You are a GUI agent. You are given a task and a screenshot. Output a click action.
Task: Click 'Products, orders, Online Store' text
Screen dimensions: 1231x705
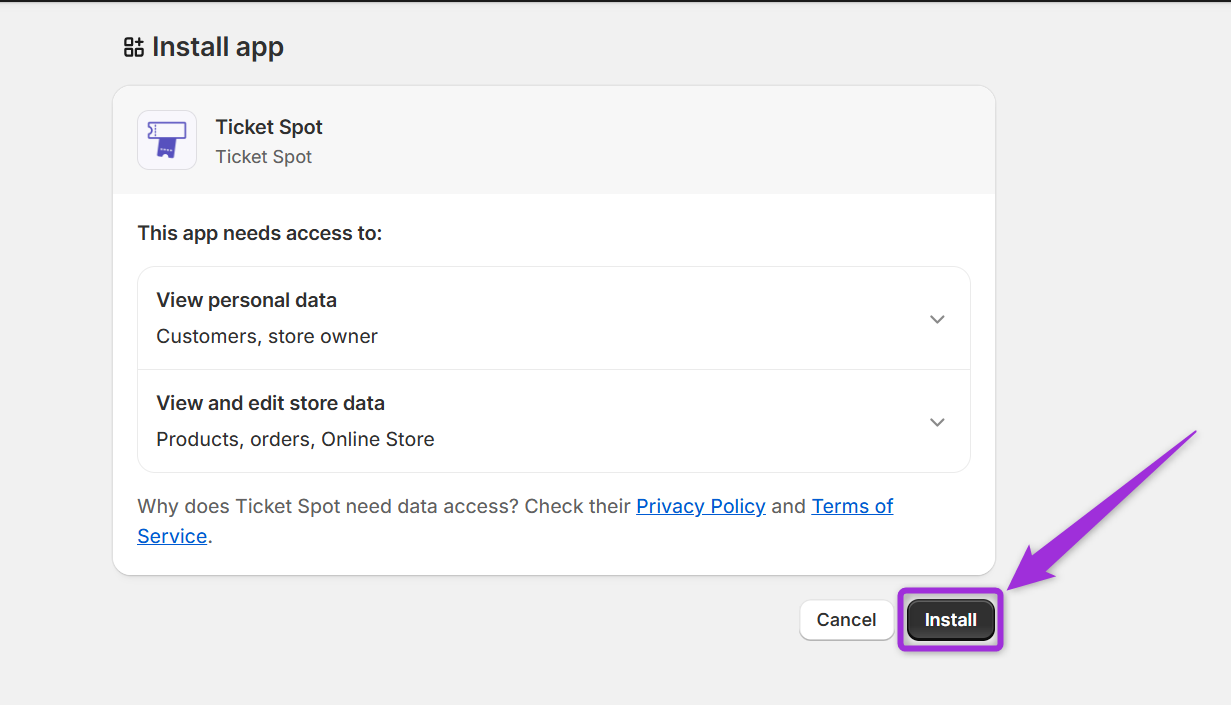click(x=295, y=439)
